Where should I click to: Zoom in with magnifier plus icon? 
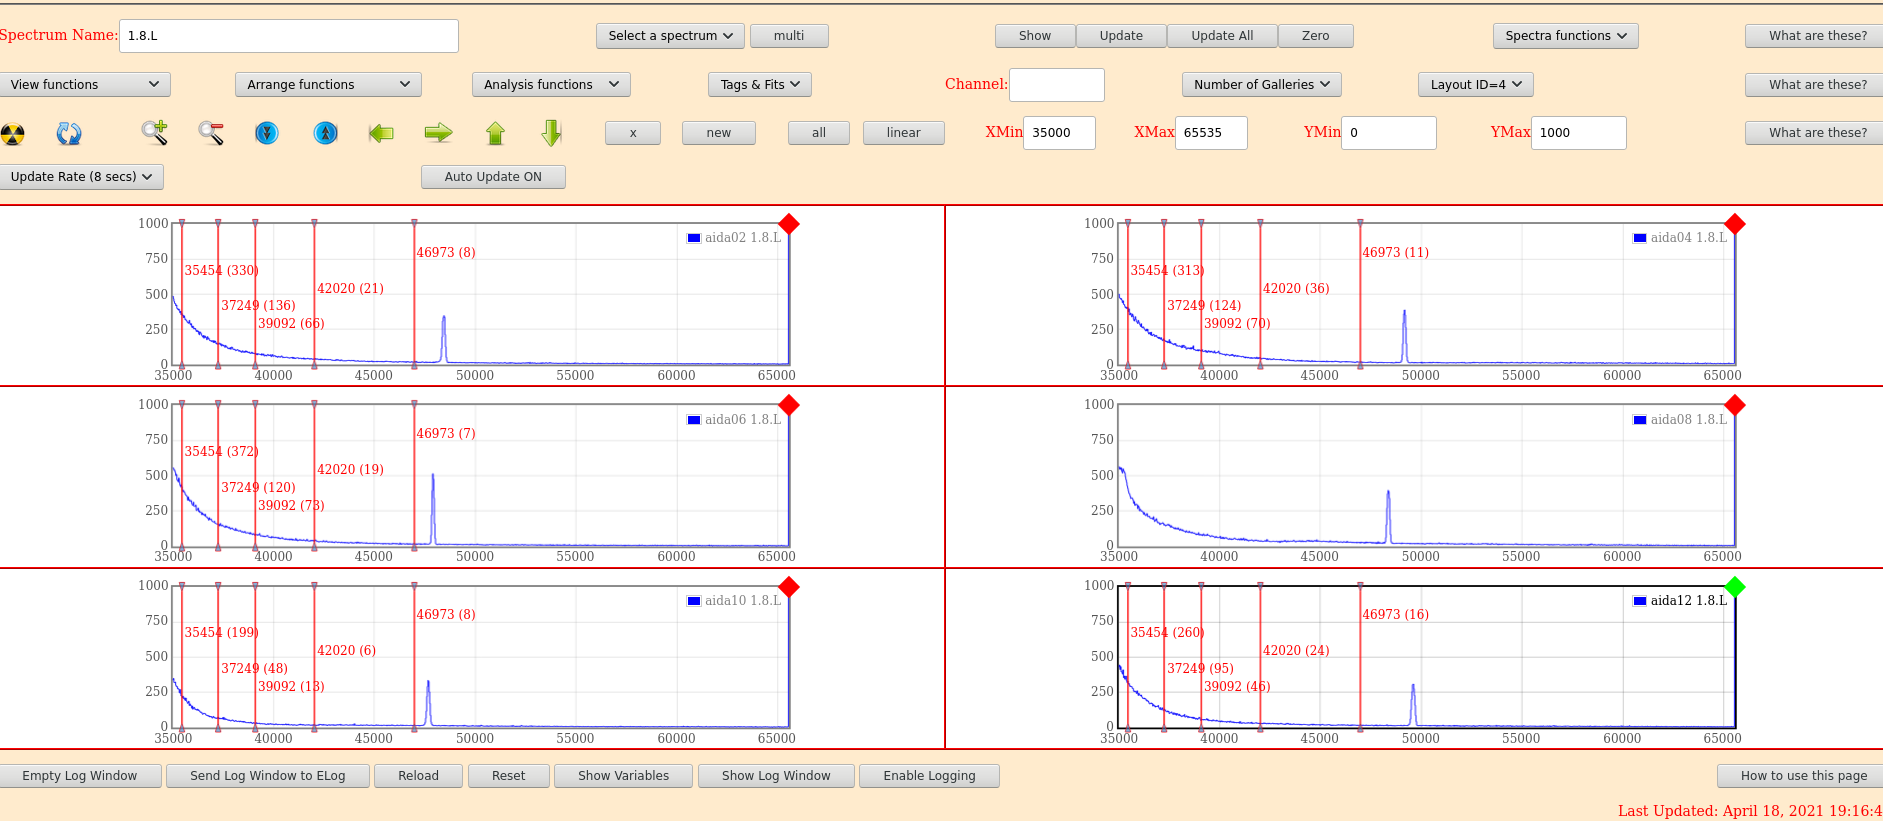point(154,132)
